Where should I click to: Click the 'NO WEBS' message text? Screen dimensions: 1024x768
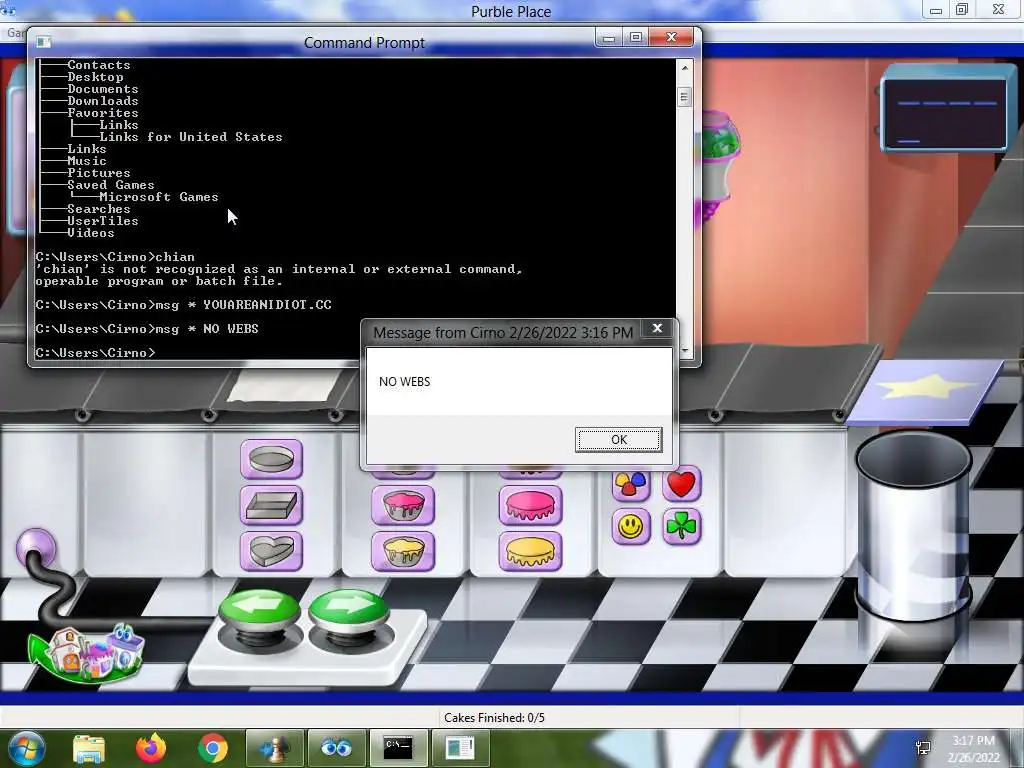click(x=404, y=381)
